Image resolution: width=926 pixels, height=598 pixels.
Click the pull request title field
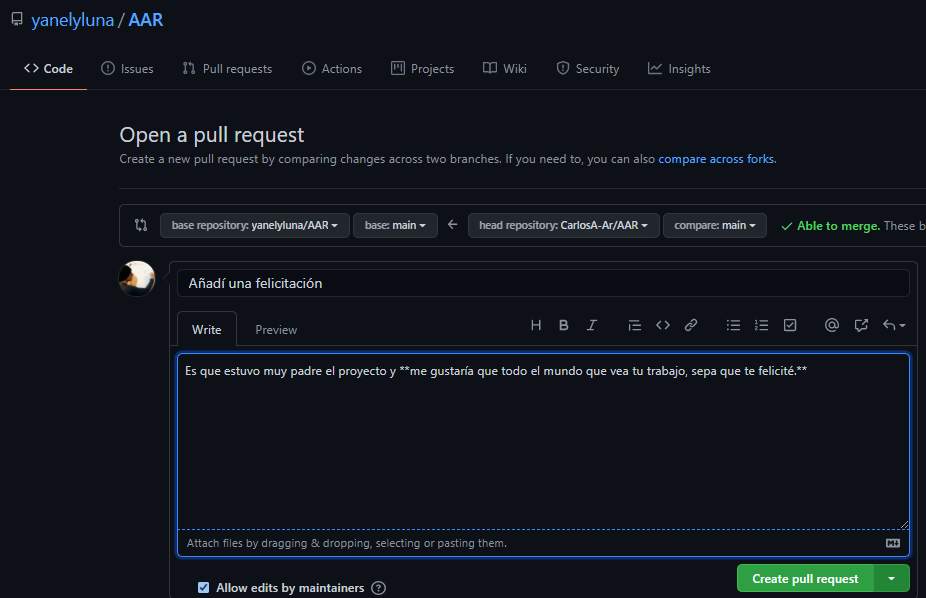pyautogui.click(x=543, y=283)
